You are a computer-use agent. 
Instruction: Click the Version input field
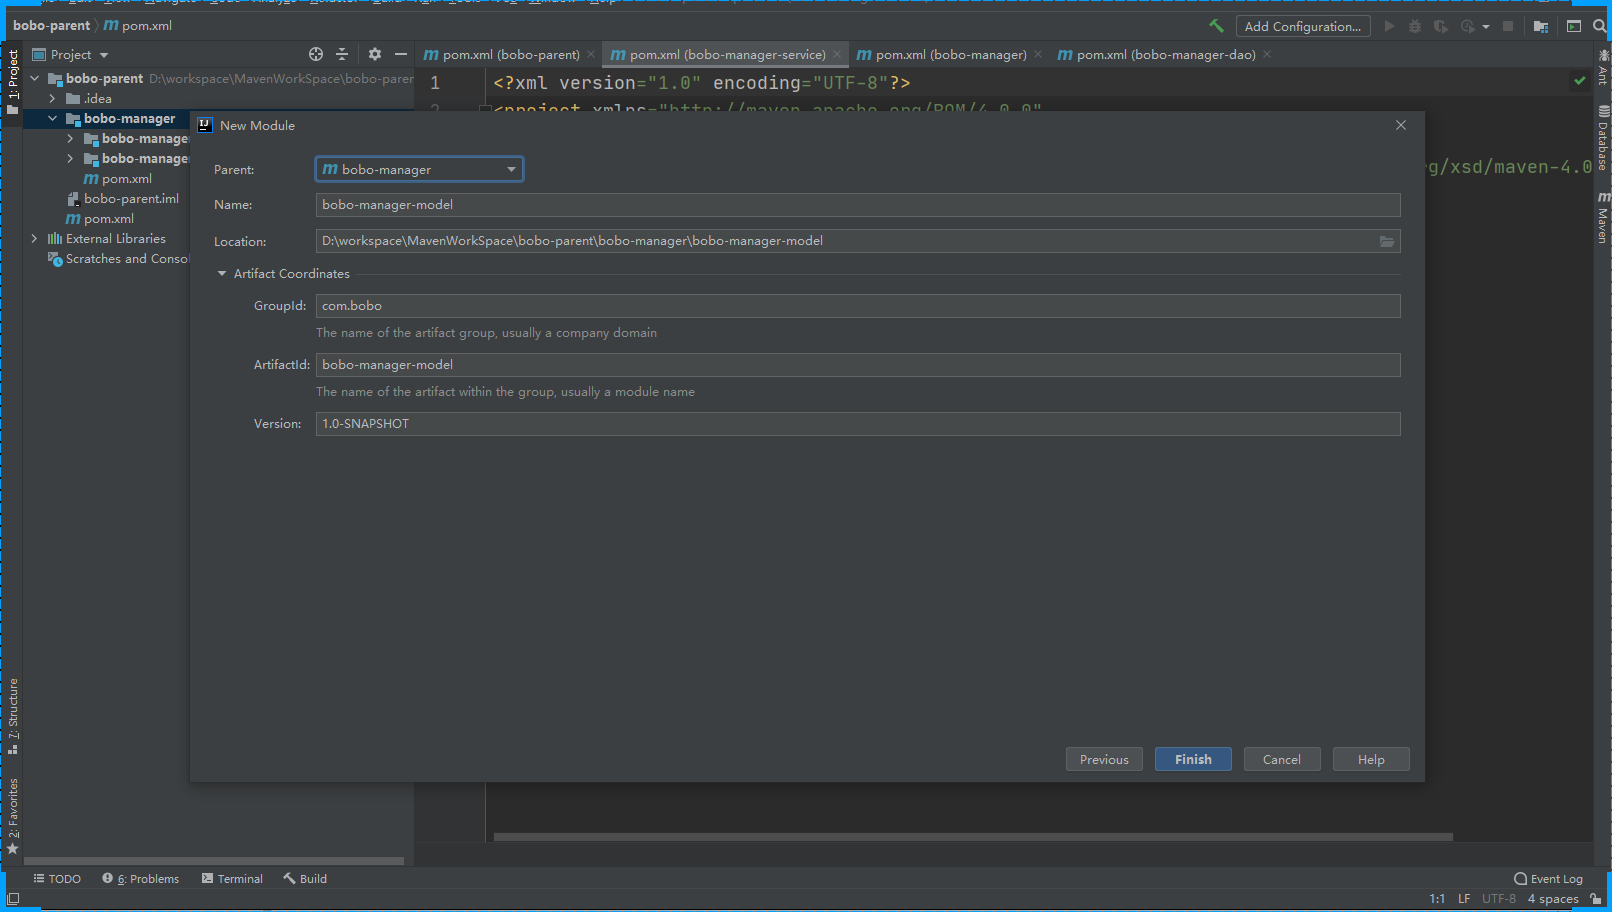pyautogui.click(x=858, y=424)
